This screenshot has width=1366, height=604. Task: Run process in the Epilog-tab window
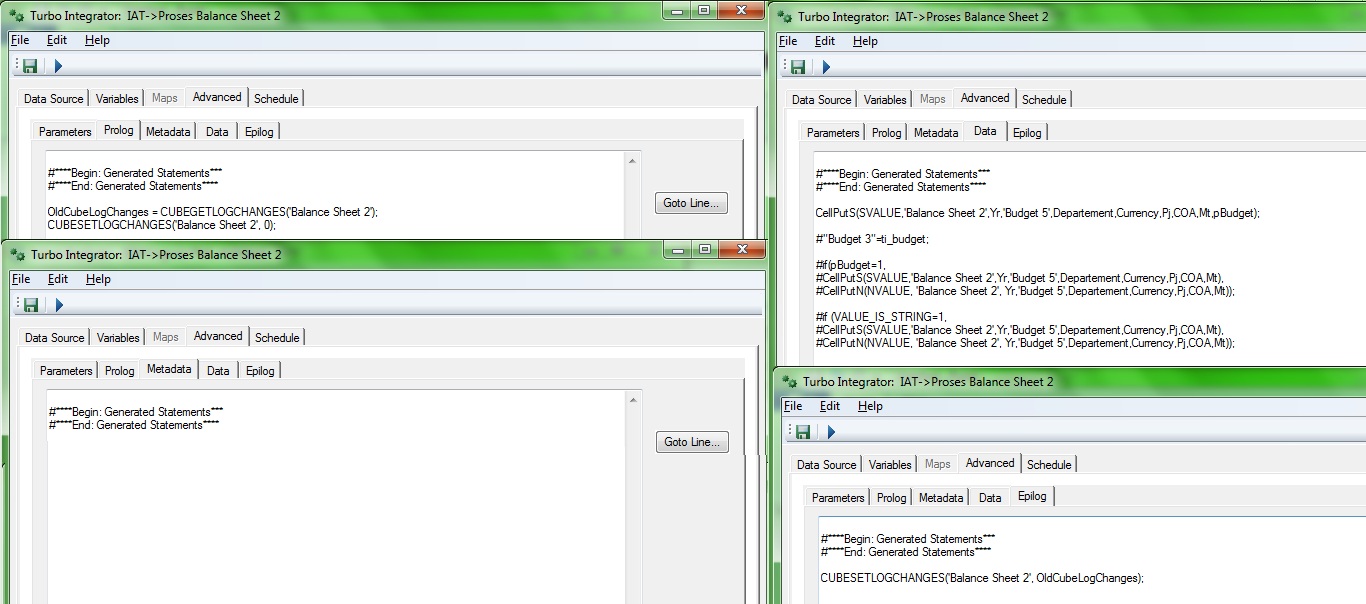[x=831, y=432]
